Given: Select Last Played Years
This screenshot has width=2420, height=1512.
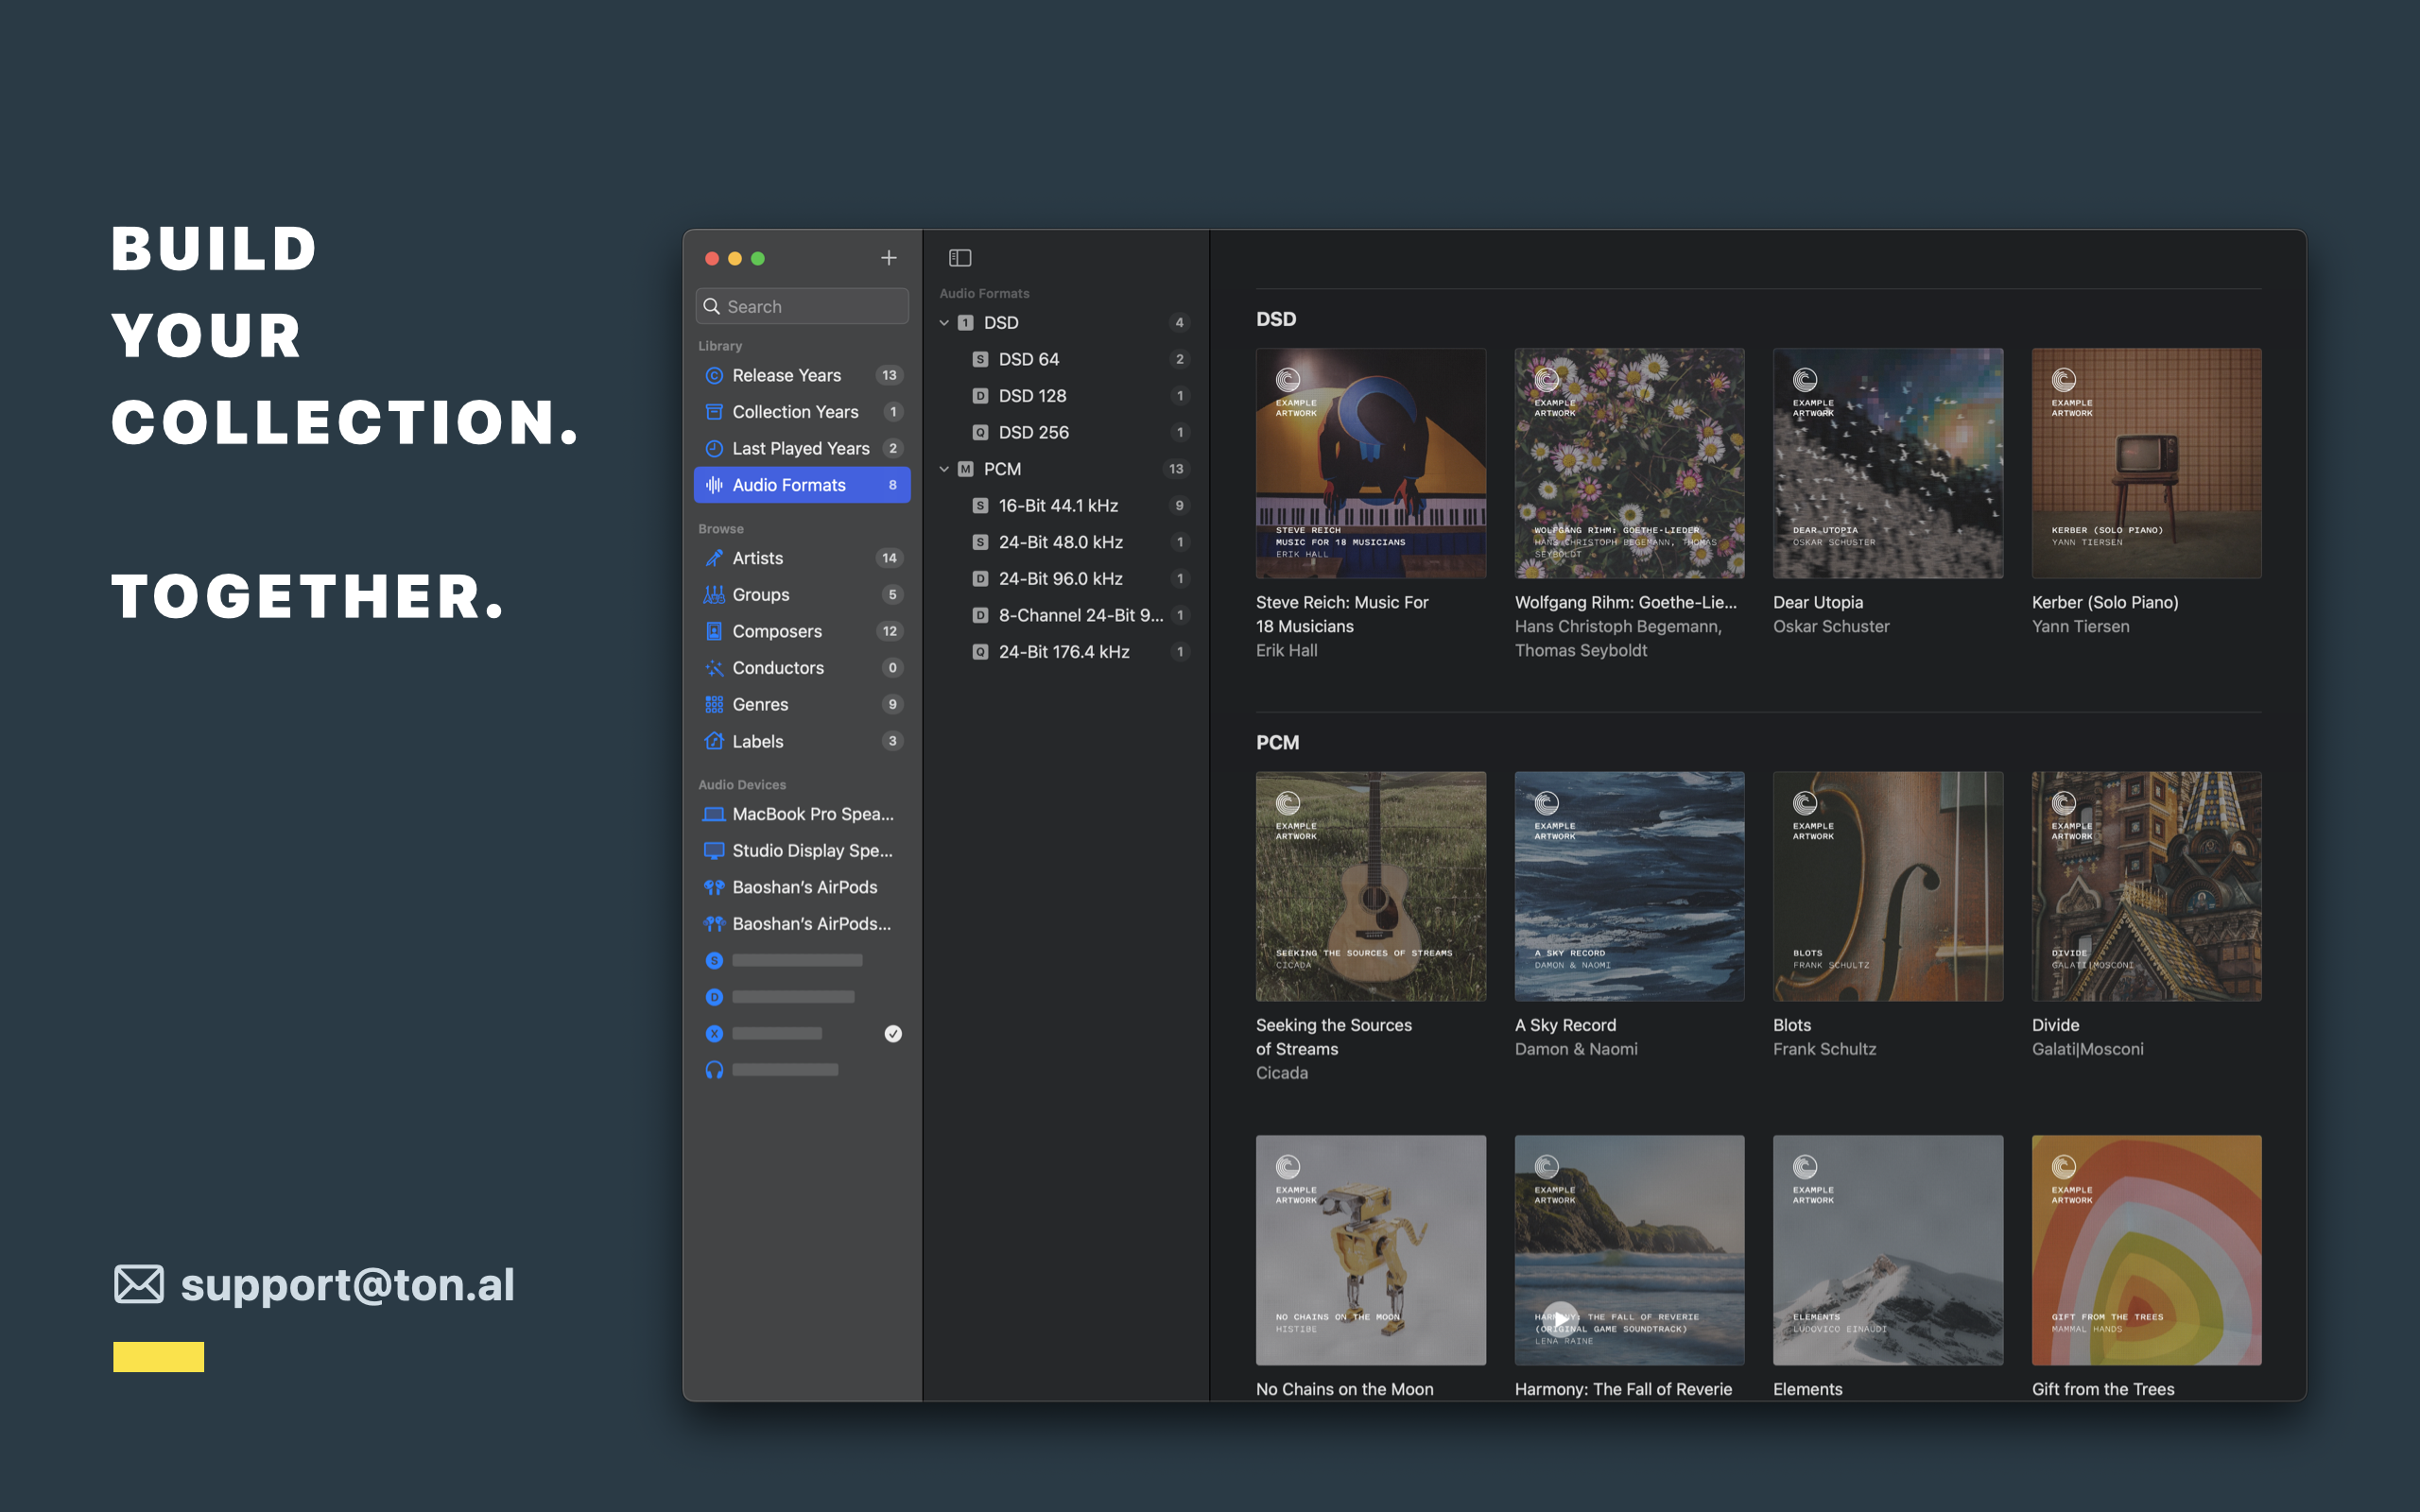Looking at the screenshot, I should (x=802, y=448).
